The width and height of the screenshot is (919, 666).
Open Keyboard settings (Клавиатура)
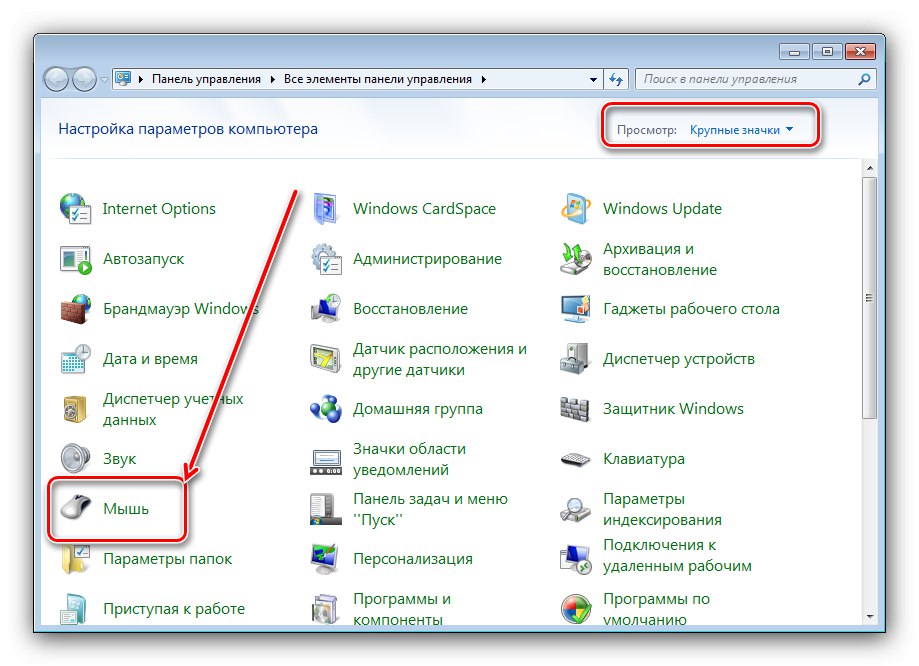(644, 458)
